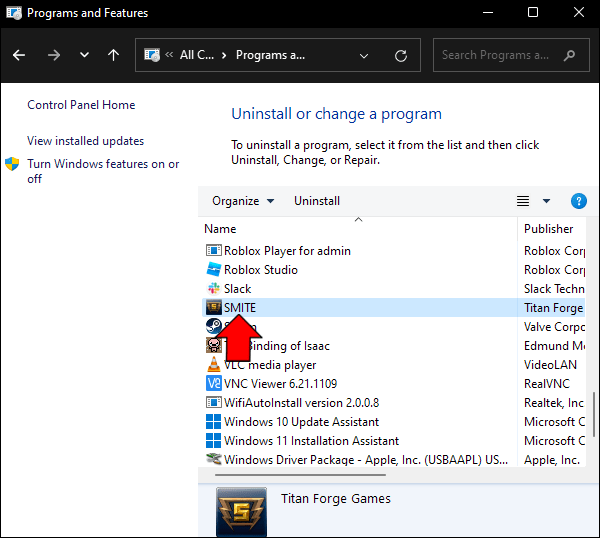
Task: Click the Apple, Inc. publisher cell
Action: point(552,460)
